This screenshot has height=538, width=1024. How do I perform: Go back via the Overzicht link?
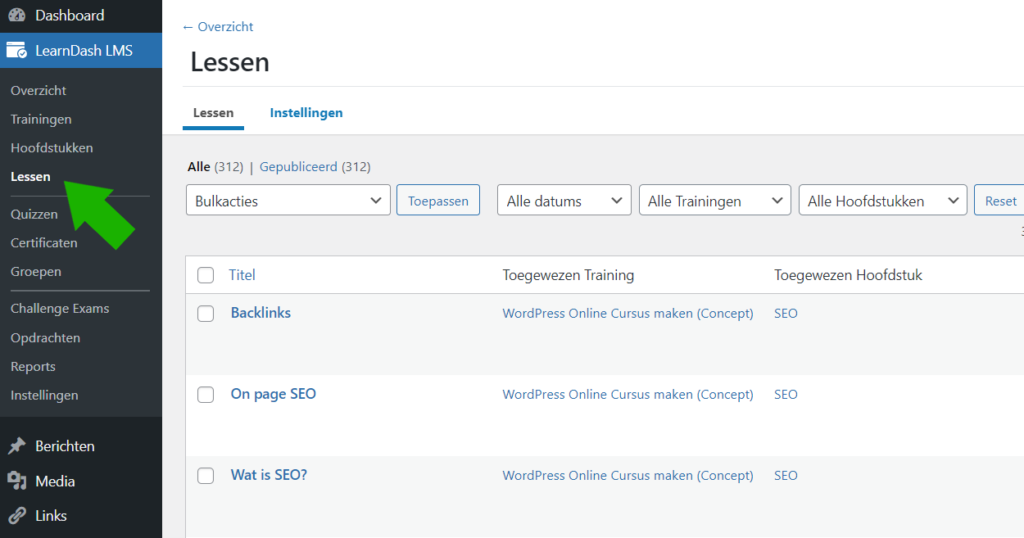(218, 27)
